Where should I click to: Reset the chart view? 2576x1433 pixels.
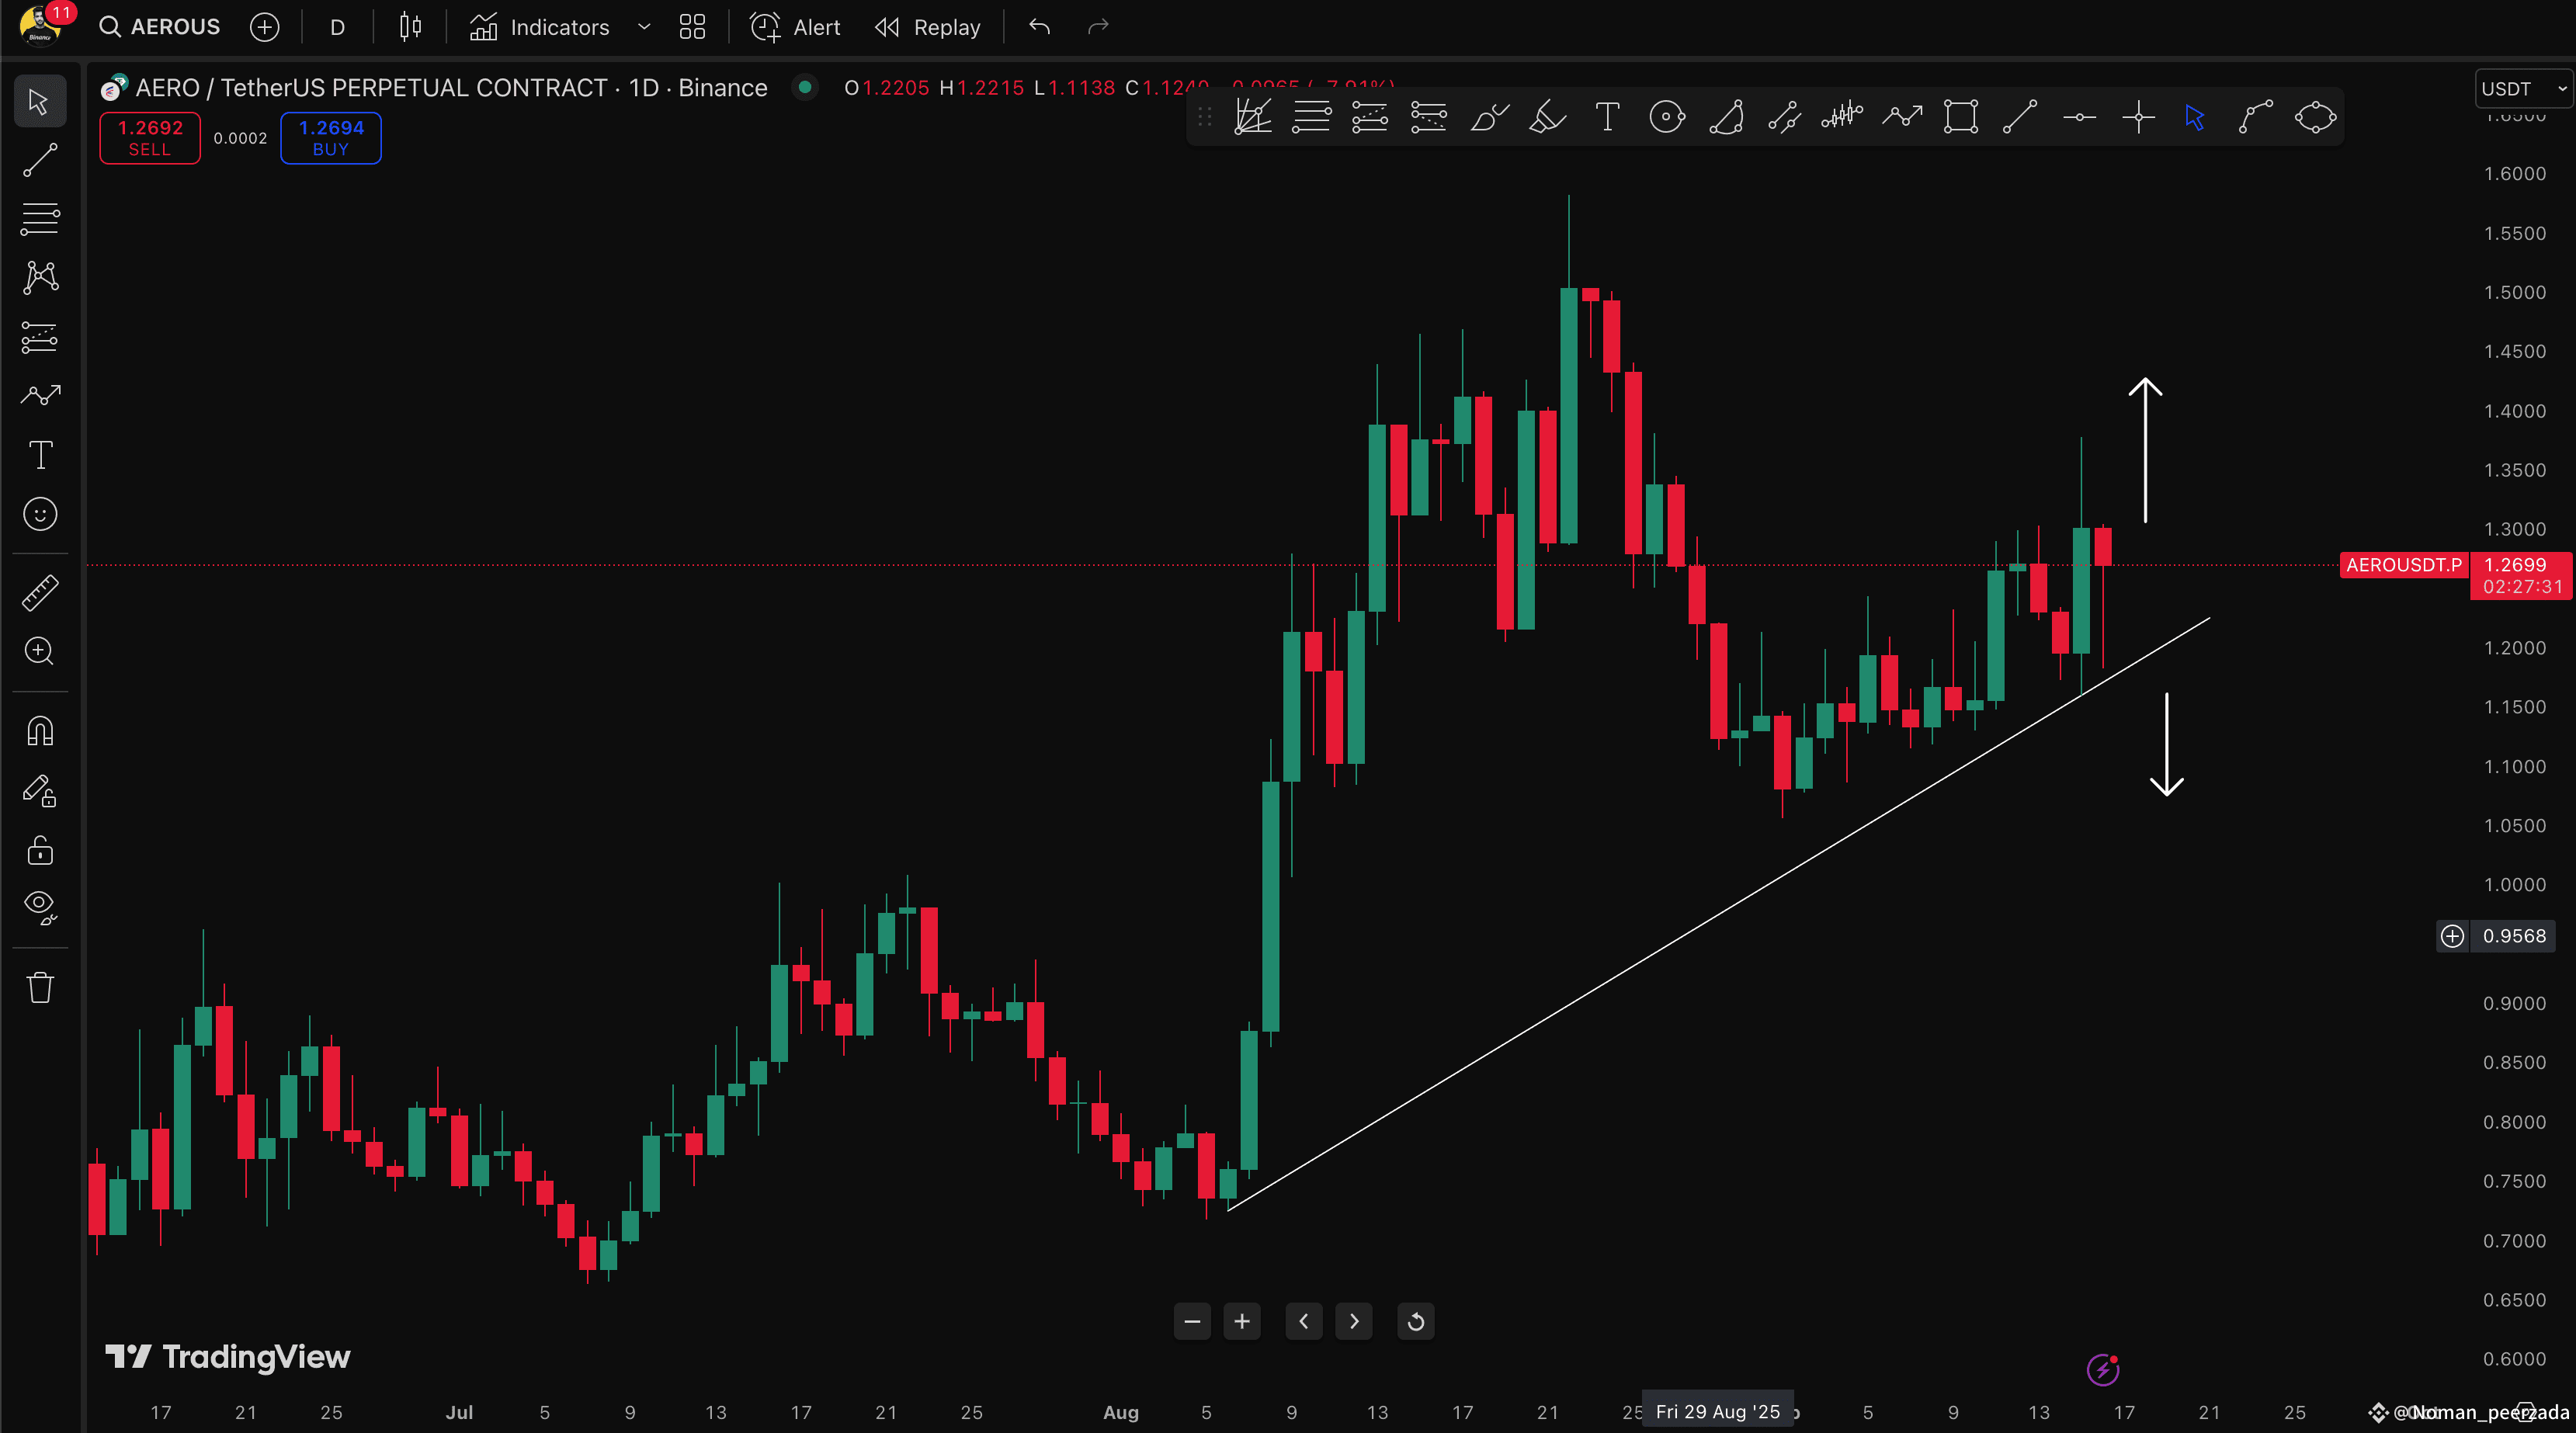pyautogui.click(x=1416, y=1321)
